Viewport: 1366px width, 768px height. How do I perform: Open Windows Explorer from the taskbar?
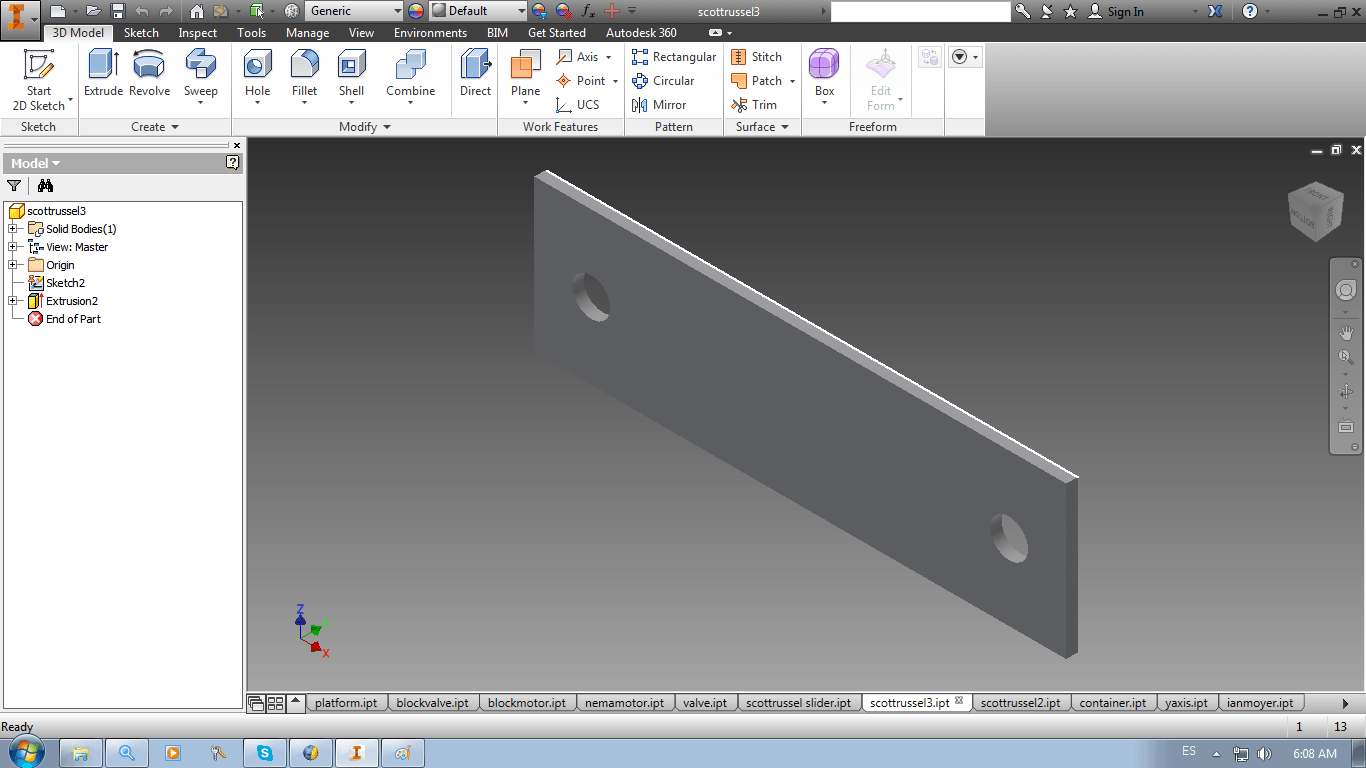81,753
